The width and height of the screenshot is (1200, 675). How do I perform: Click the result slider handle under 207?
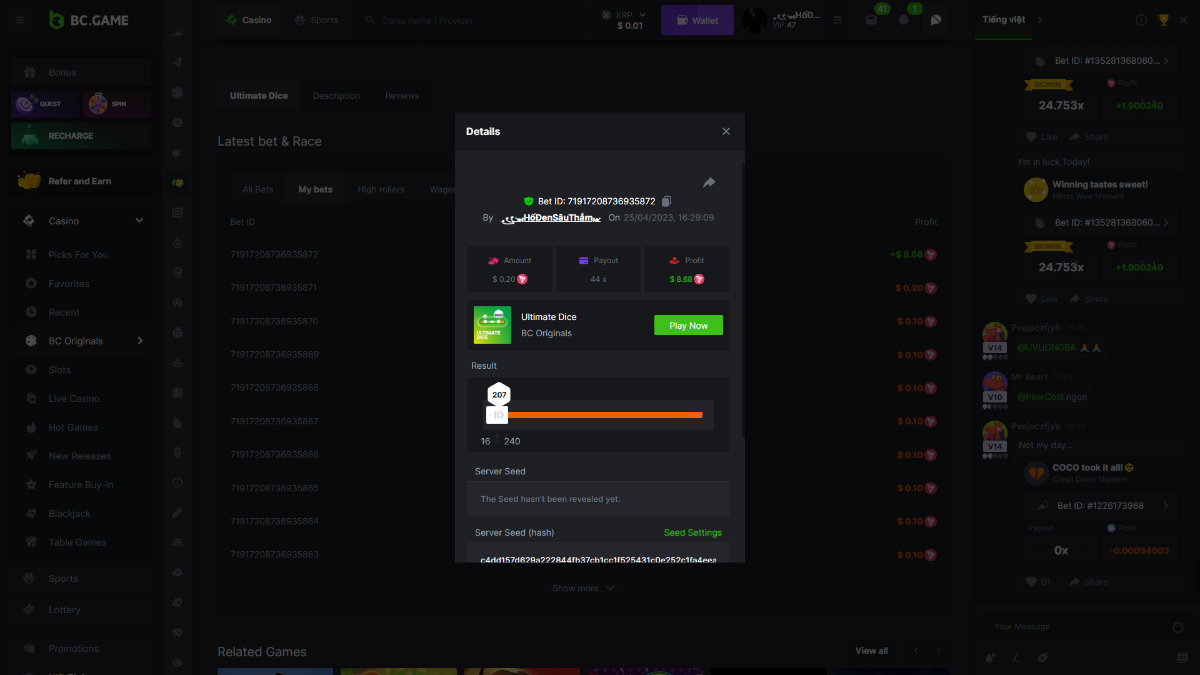(x=497, y=415)
